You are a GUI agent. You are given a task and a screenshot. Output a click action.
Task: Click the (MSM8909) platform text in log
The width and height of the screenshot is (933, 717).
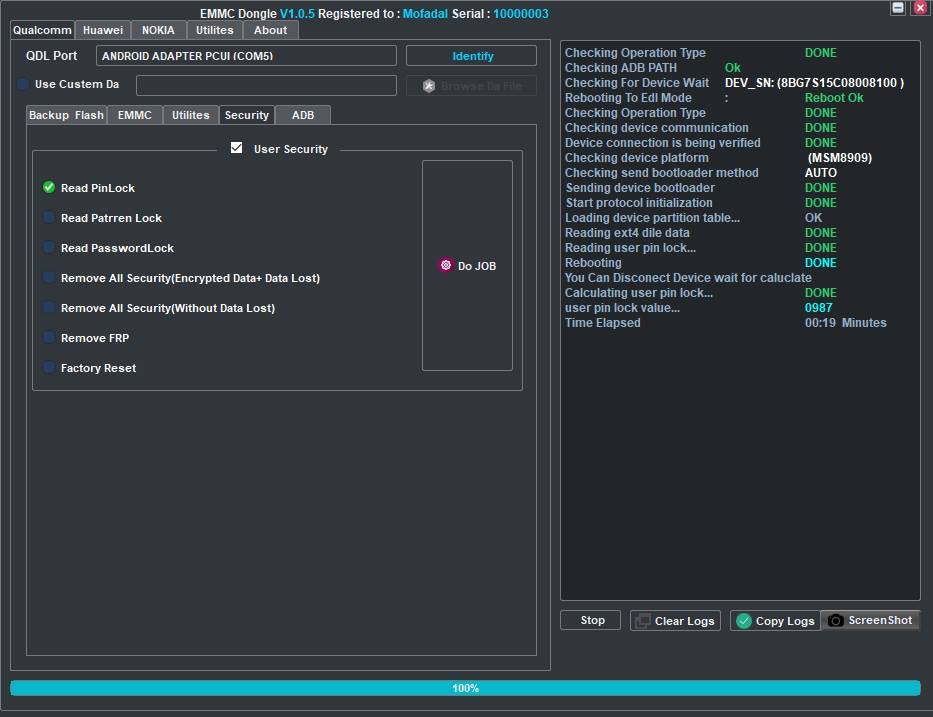click(840, 158)
